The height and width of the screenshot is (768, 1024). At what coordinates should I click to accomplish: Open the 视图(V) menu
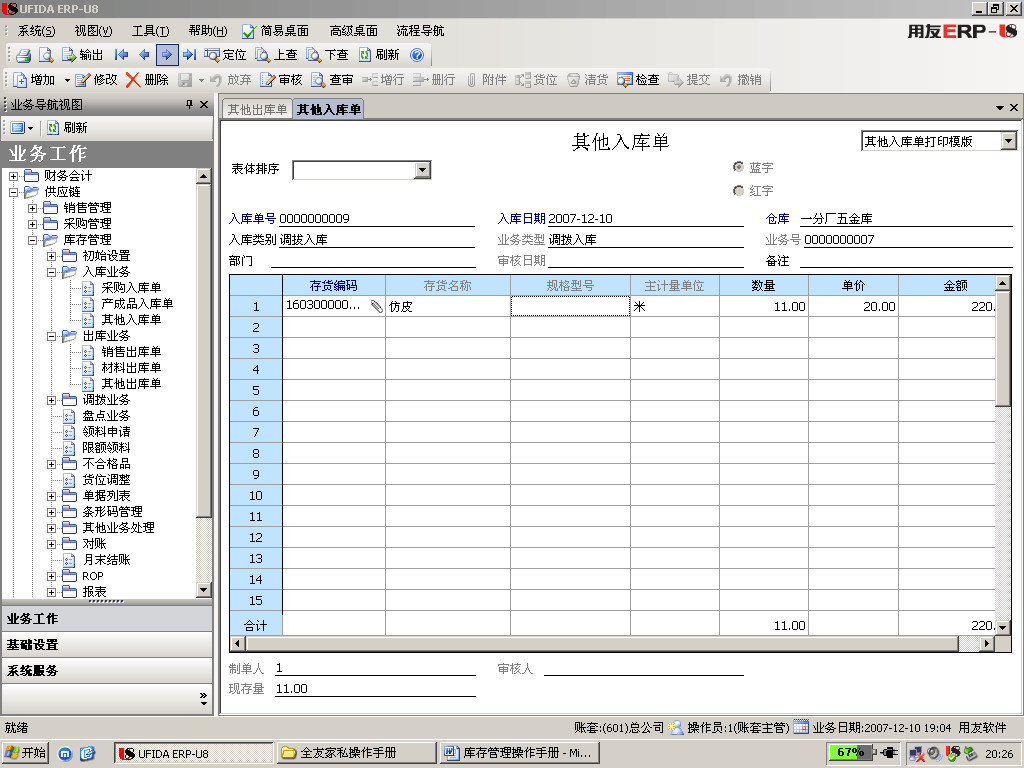click(93, 31)
